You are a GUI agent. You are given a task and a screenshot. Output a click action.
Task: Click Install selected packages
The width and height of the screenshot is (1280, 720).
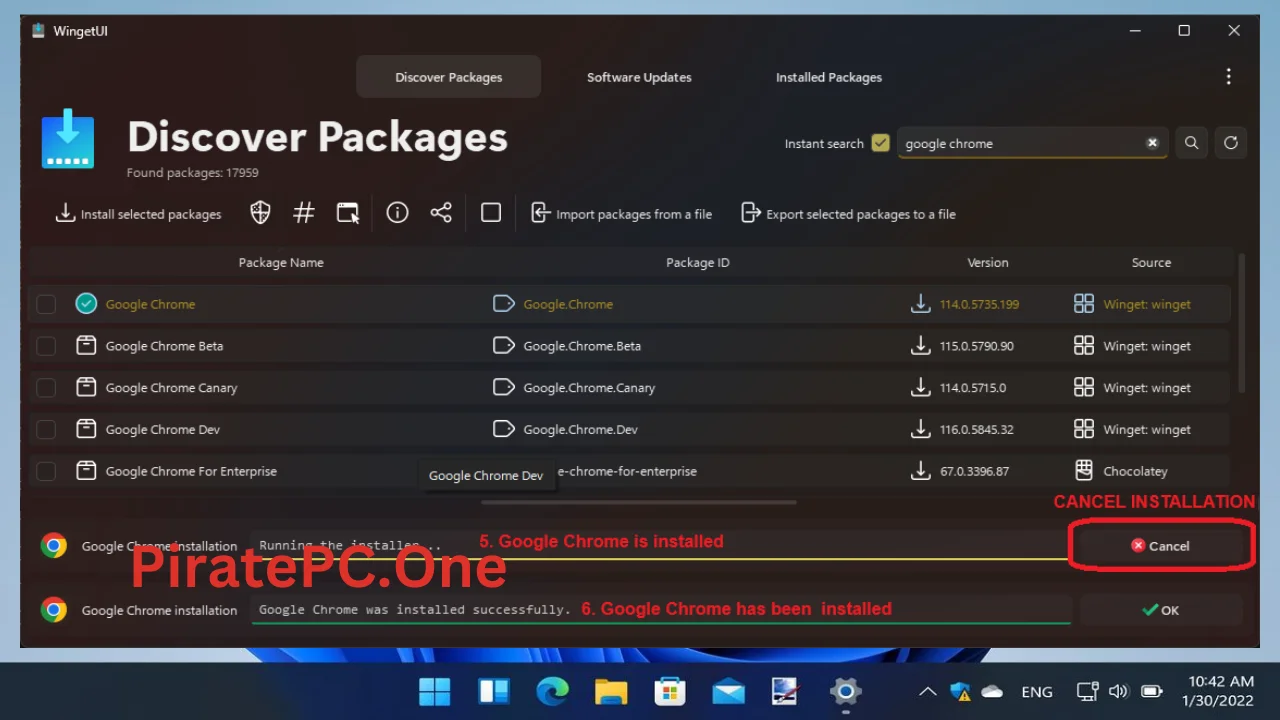[x=138, y=214]
